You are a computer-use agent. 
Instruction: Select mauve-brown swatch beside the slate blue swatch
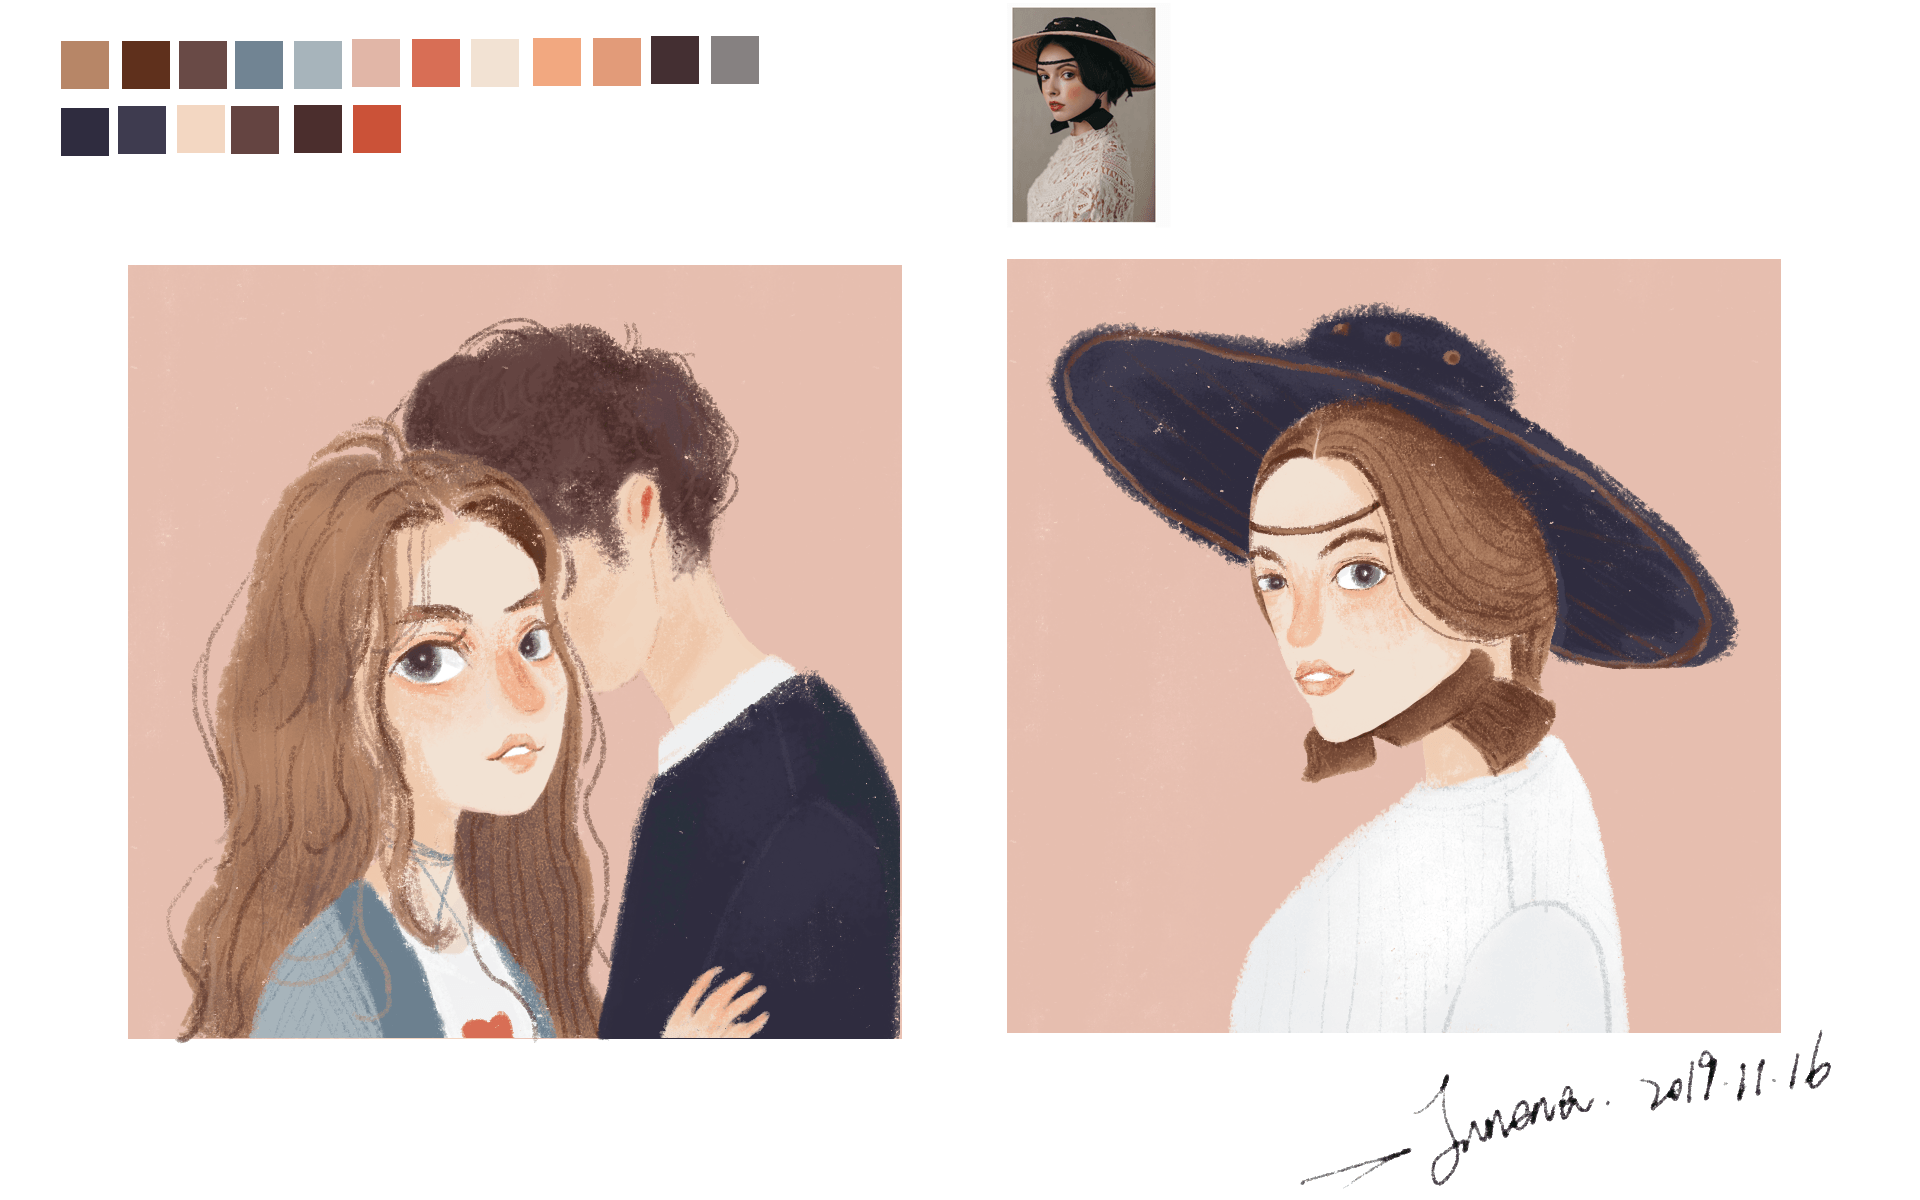(x=203, y=65)
